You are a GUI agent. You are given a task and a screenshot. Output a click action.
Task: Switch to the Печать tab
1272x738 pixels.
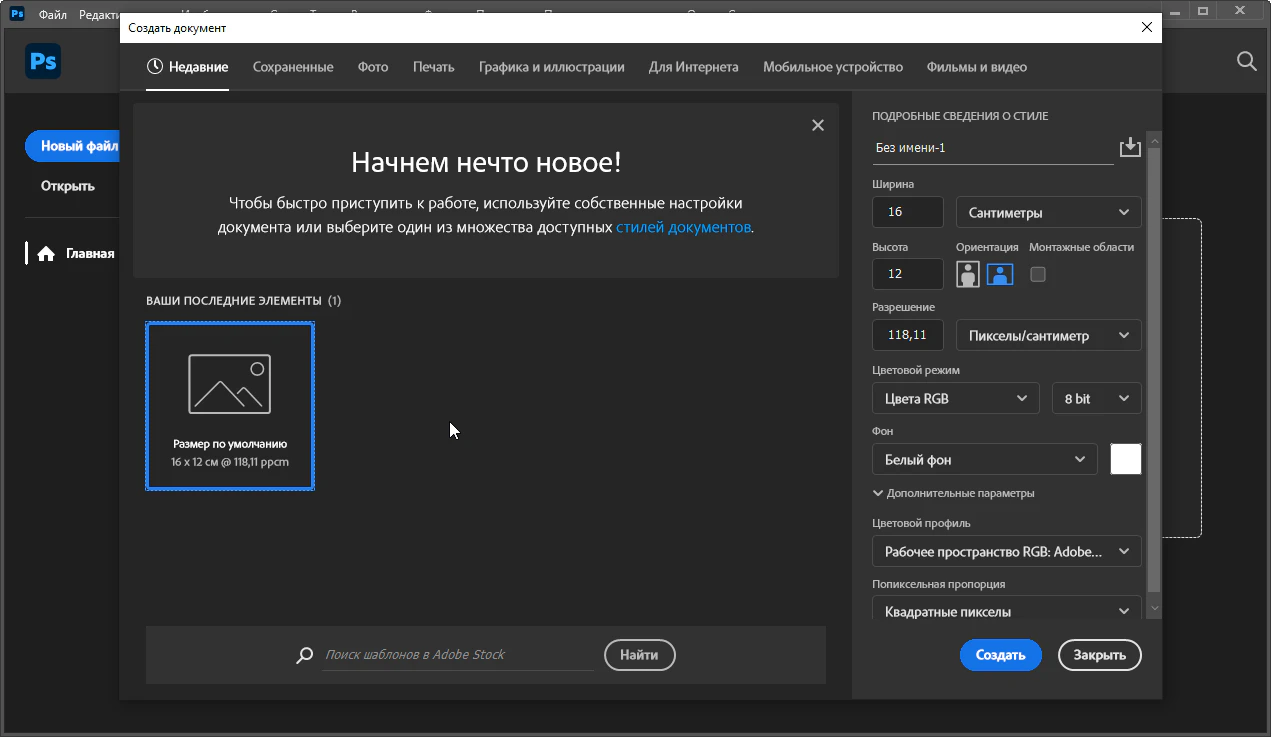click(433, 67)
